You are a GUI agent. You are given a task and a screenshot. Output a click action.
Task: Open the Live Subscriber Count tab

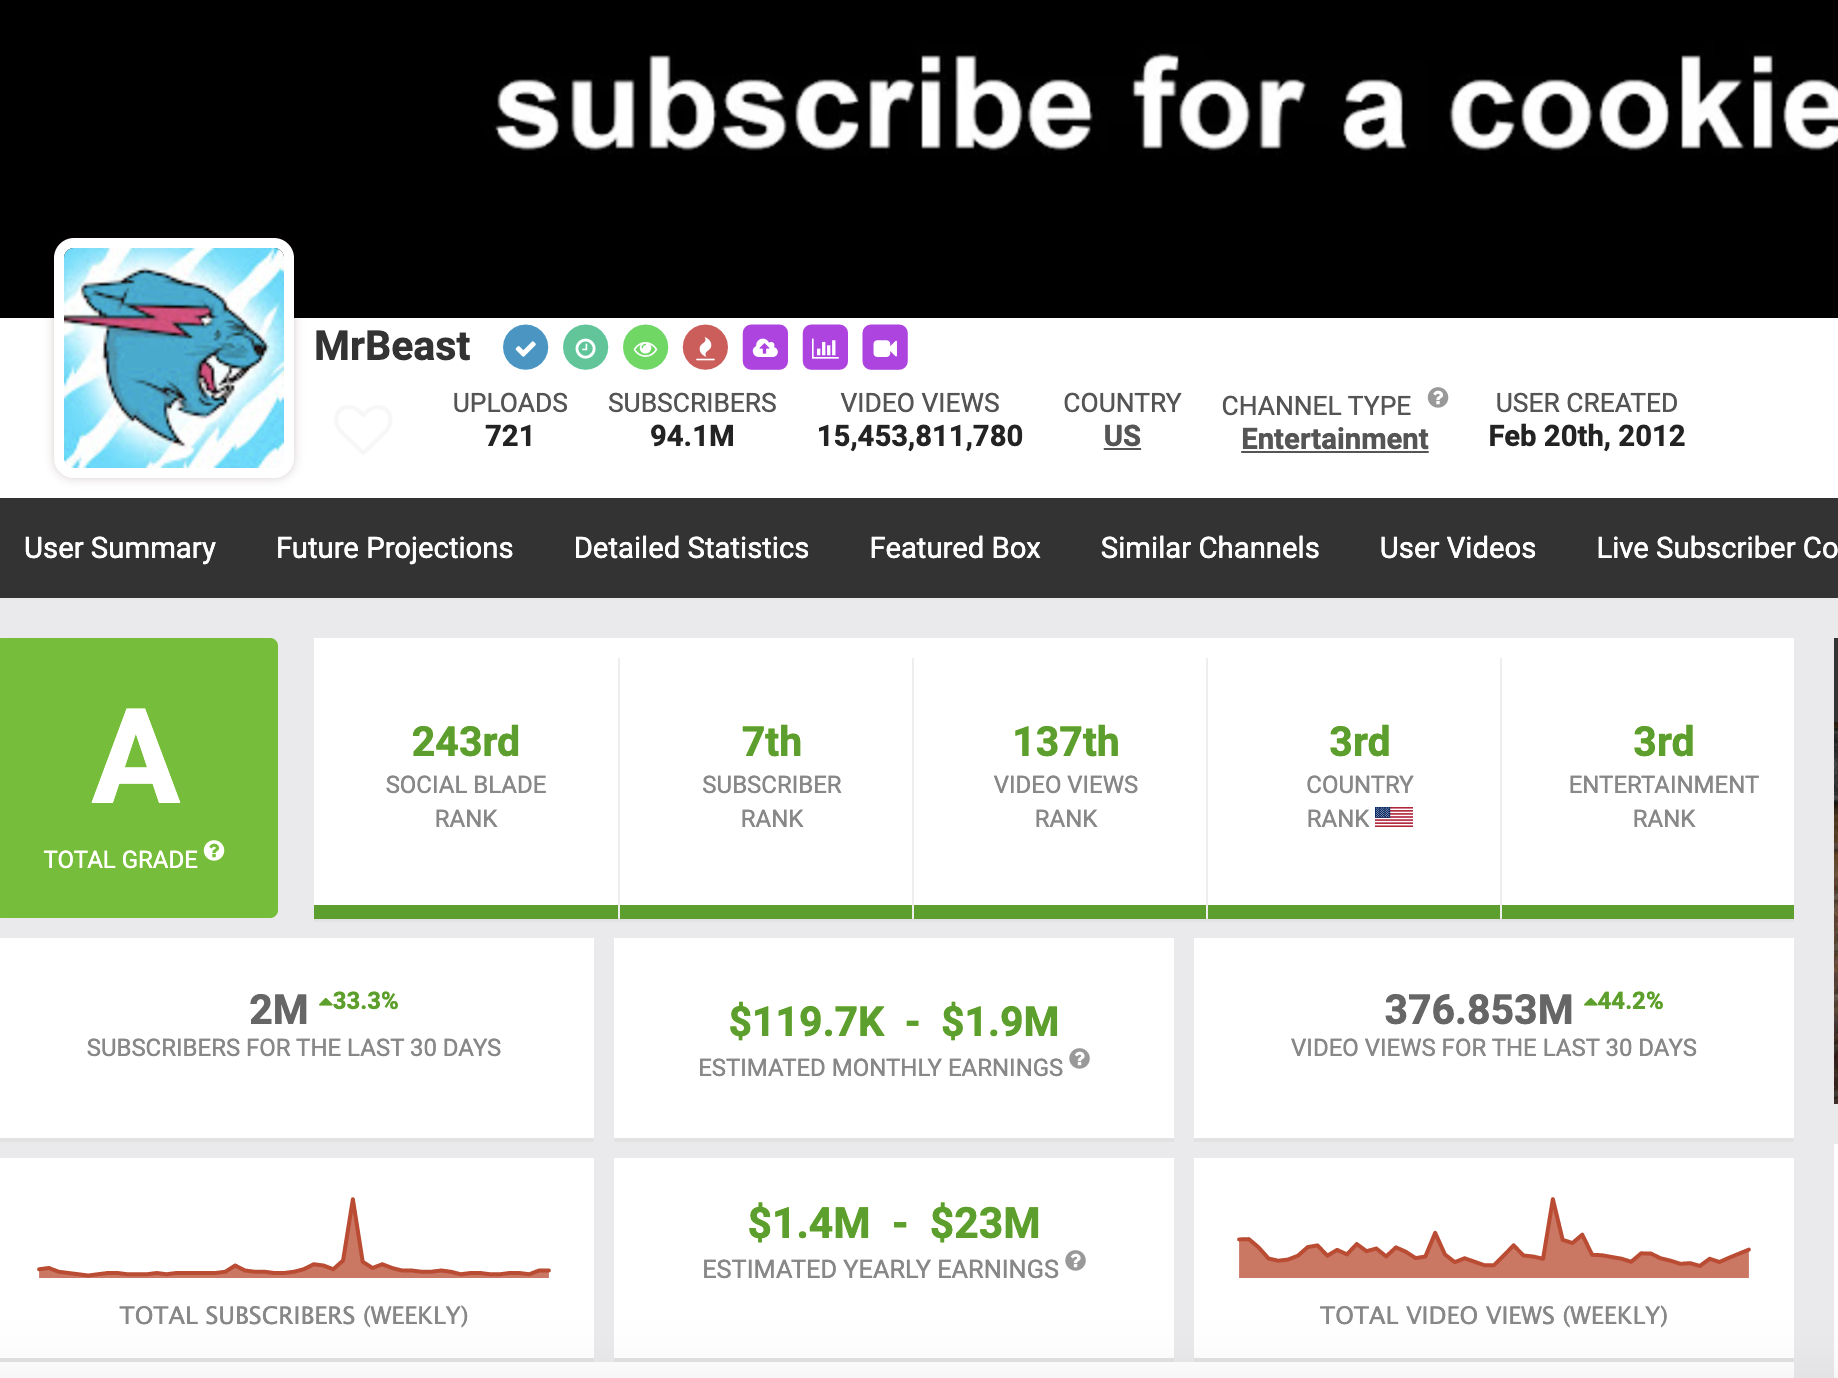(x=1716, y=548)
